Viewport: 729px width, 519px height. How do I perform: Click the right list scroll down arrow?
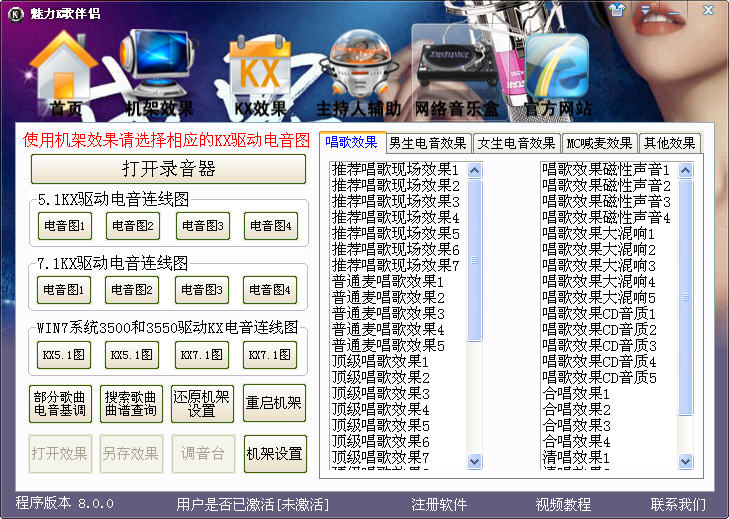coord(685,461)
